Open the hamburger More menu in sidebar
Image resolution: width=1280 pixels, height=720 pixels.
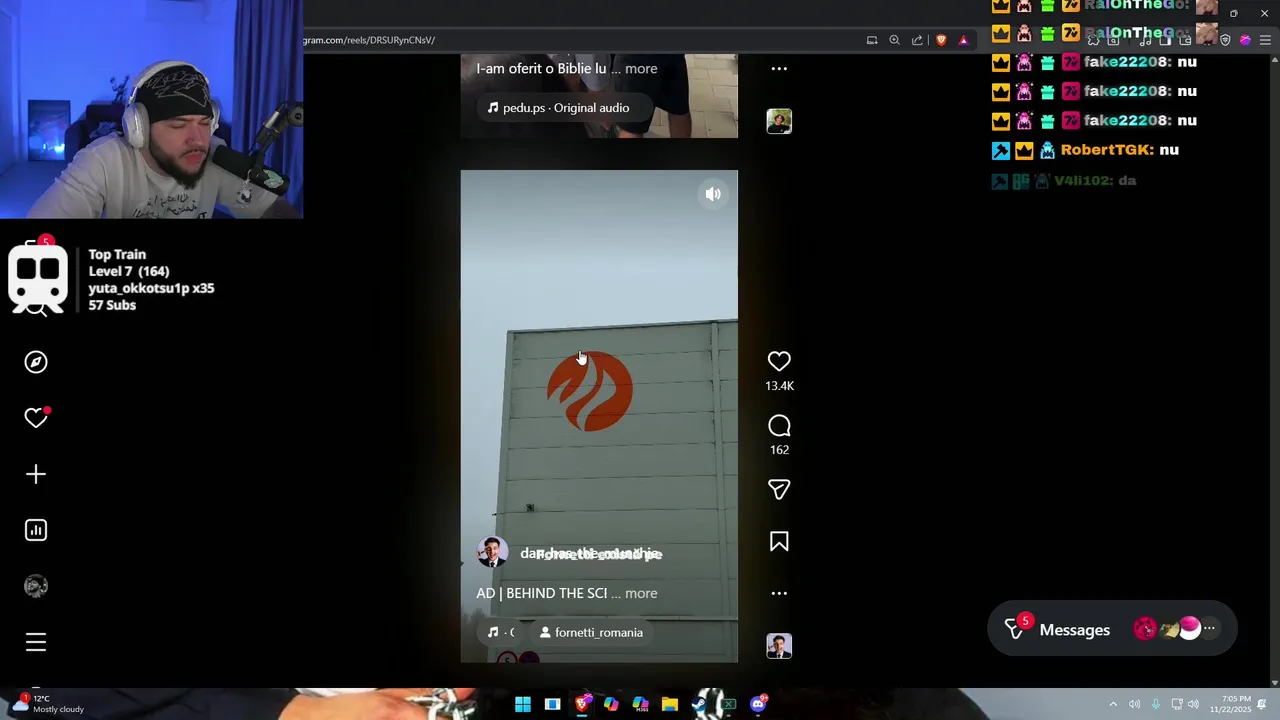(36, 642)
